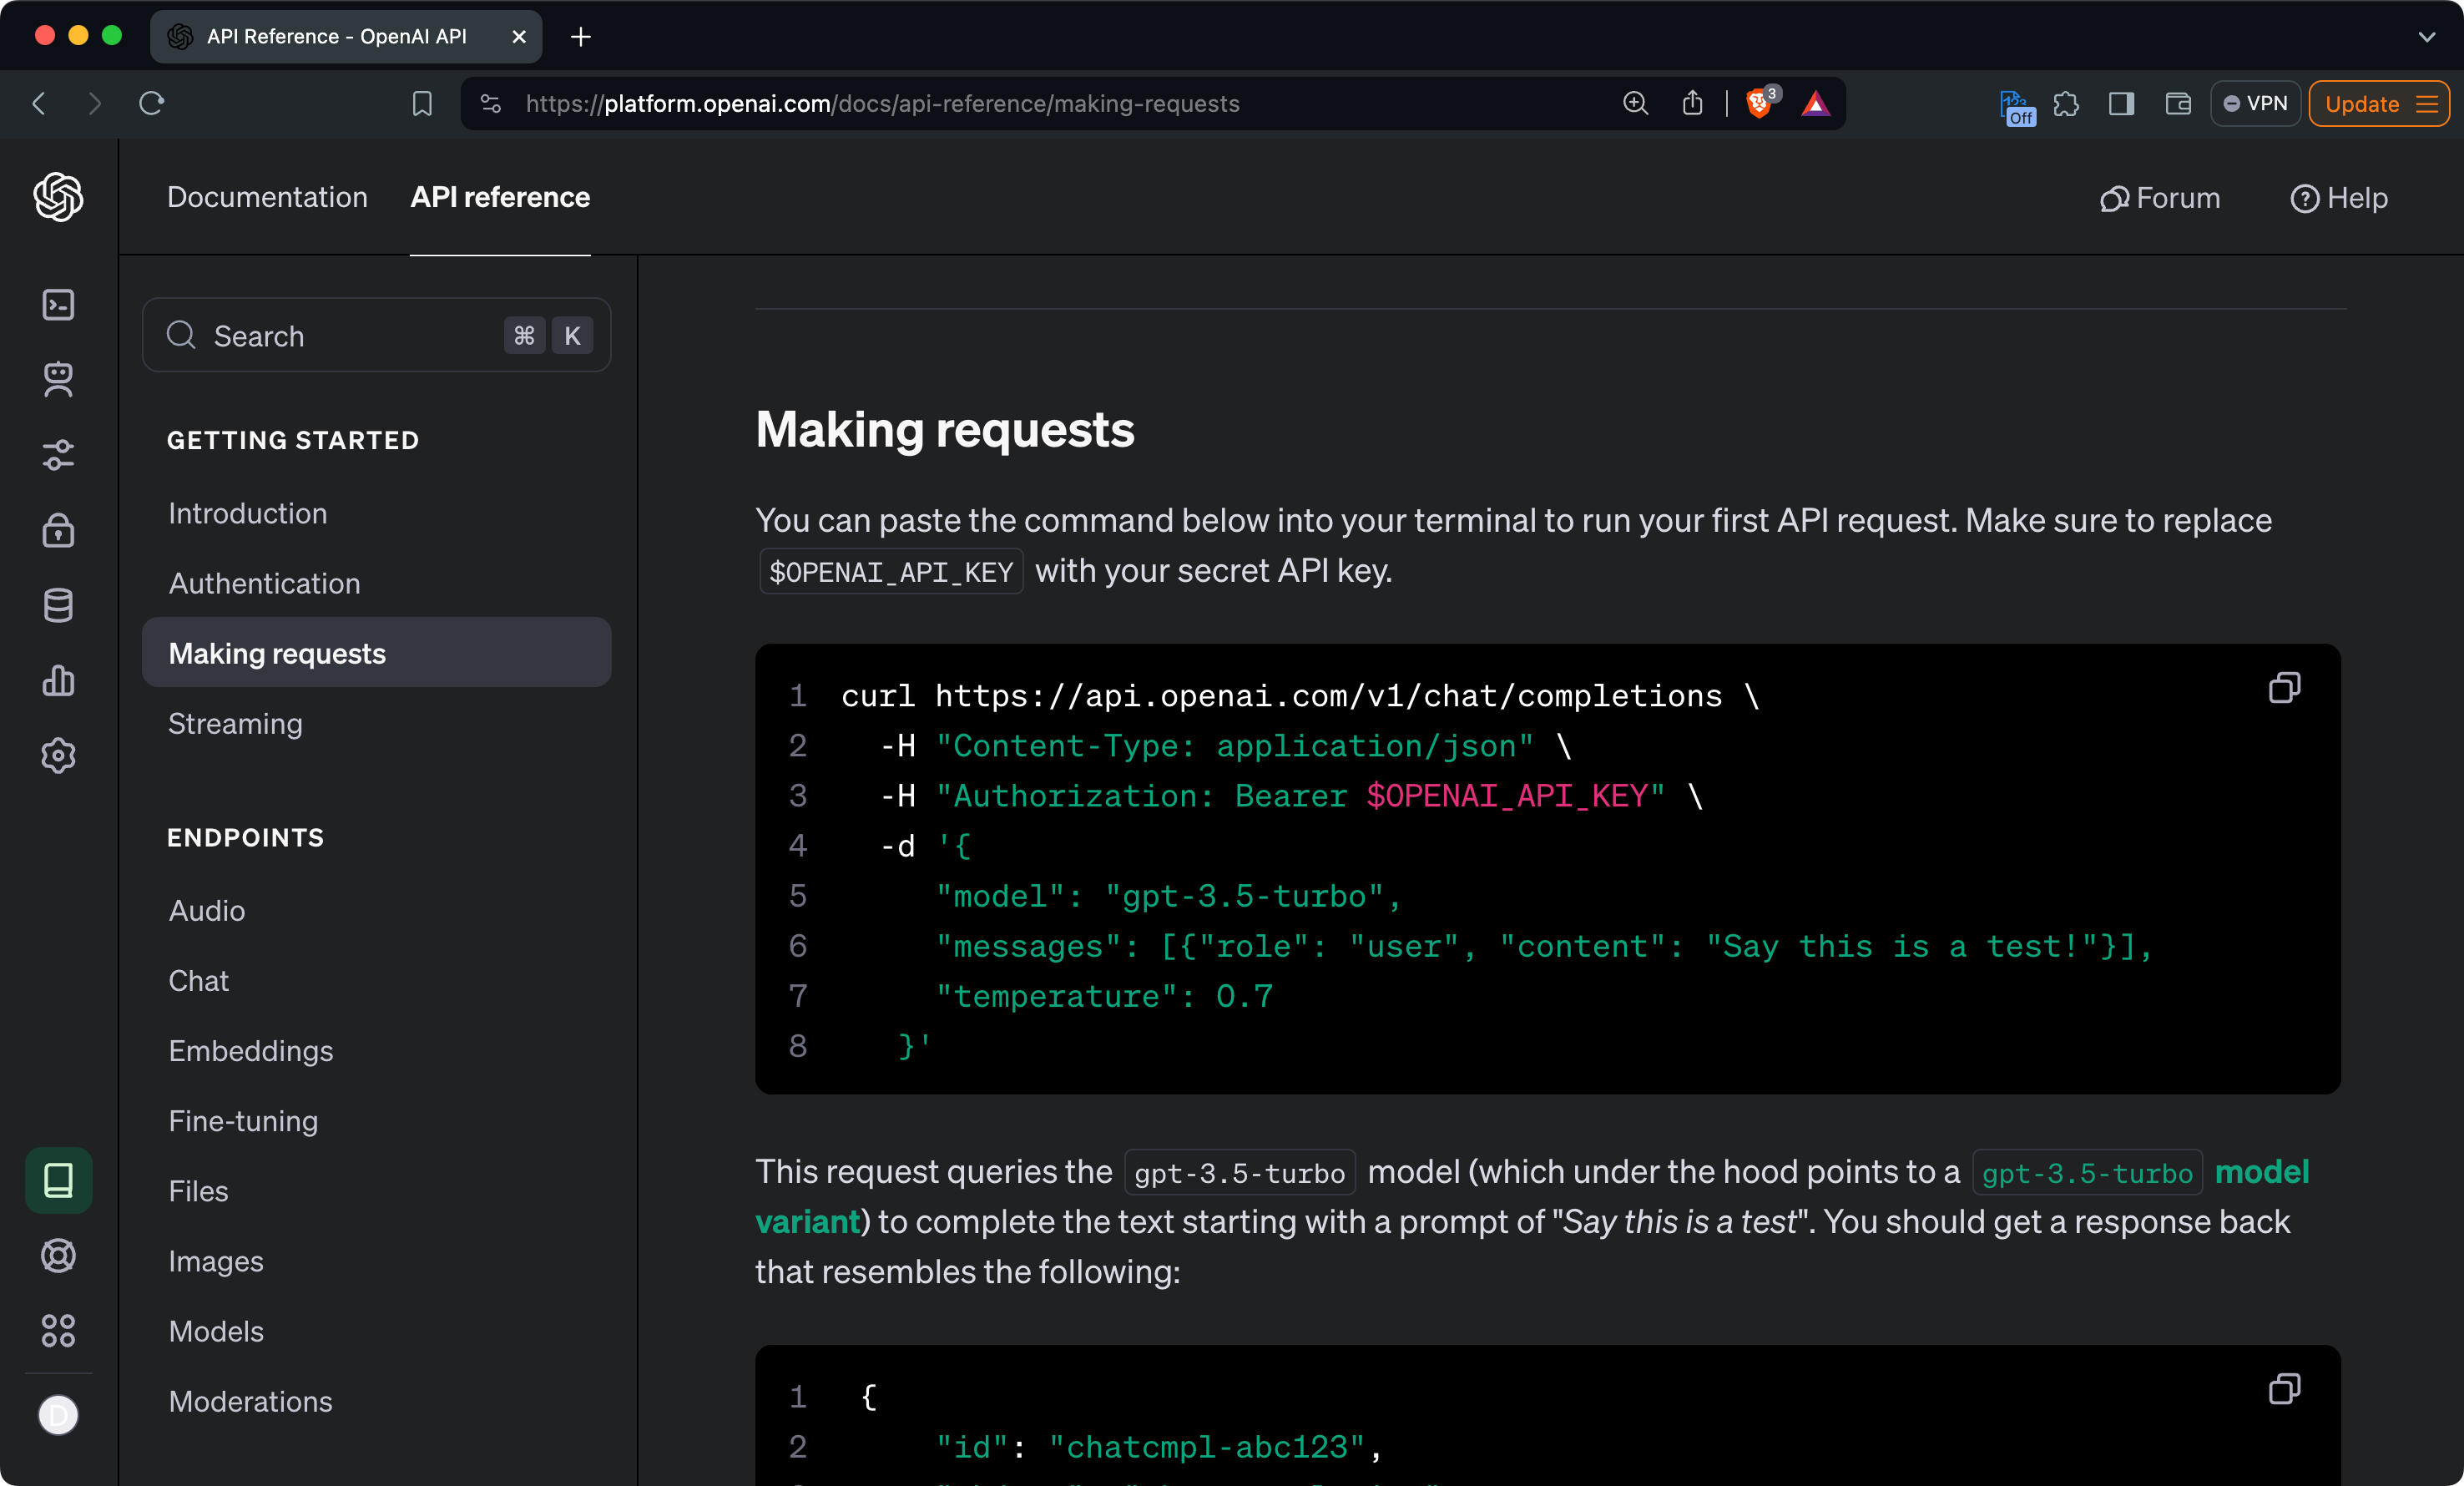Open the Settings gear icon in sidebar

(x=58, y=756)
